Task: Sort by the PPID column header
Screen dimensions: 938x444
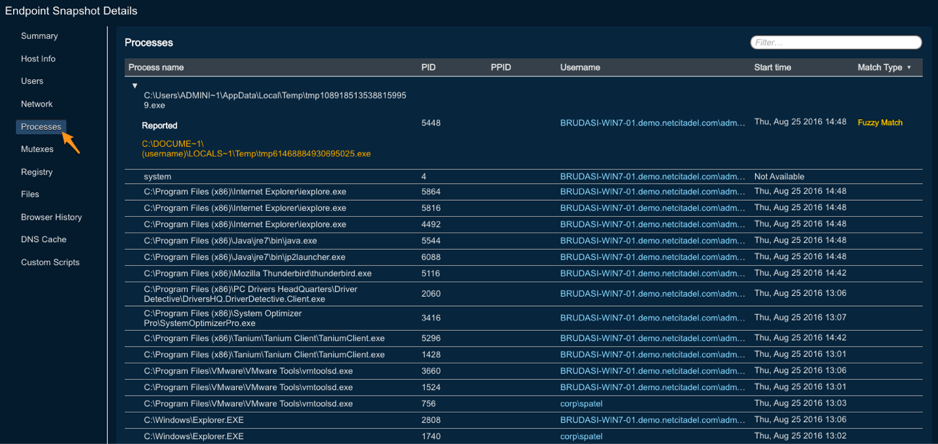Action: pyautogui.click(x=500, y=68)
